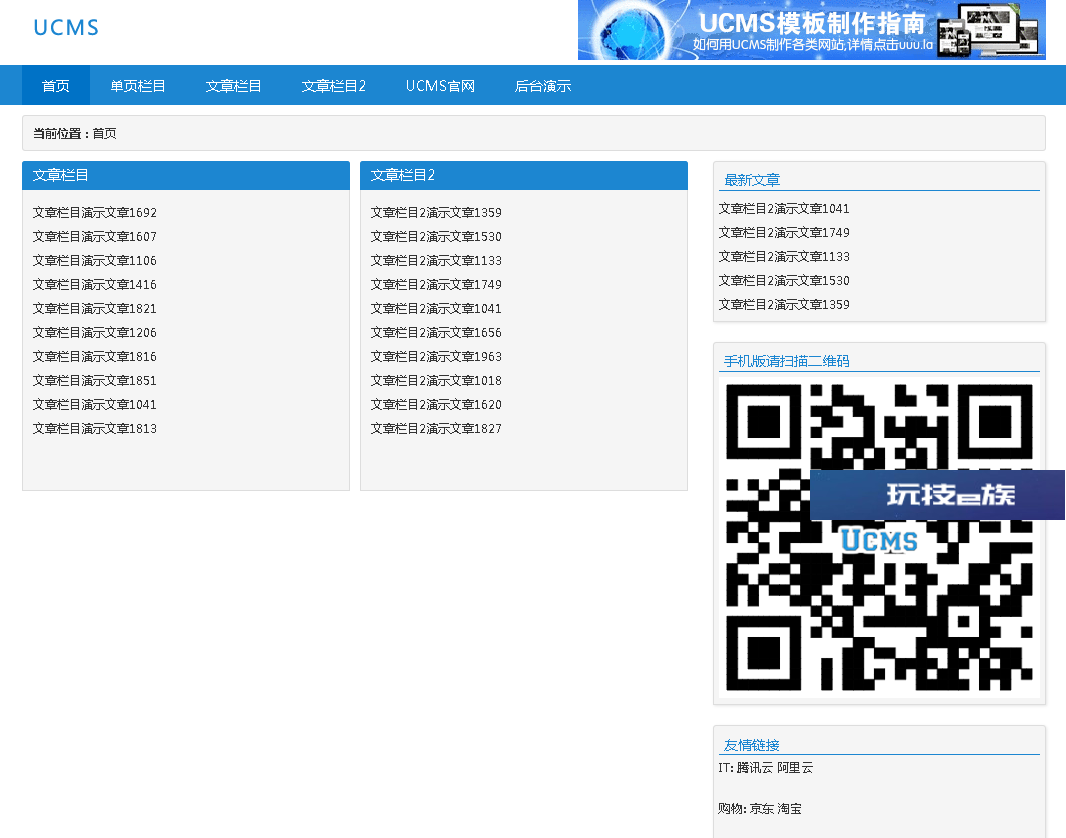Open 文章栏目2演示文章1749 under 最新文章

click(x=784, y=232)
